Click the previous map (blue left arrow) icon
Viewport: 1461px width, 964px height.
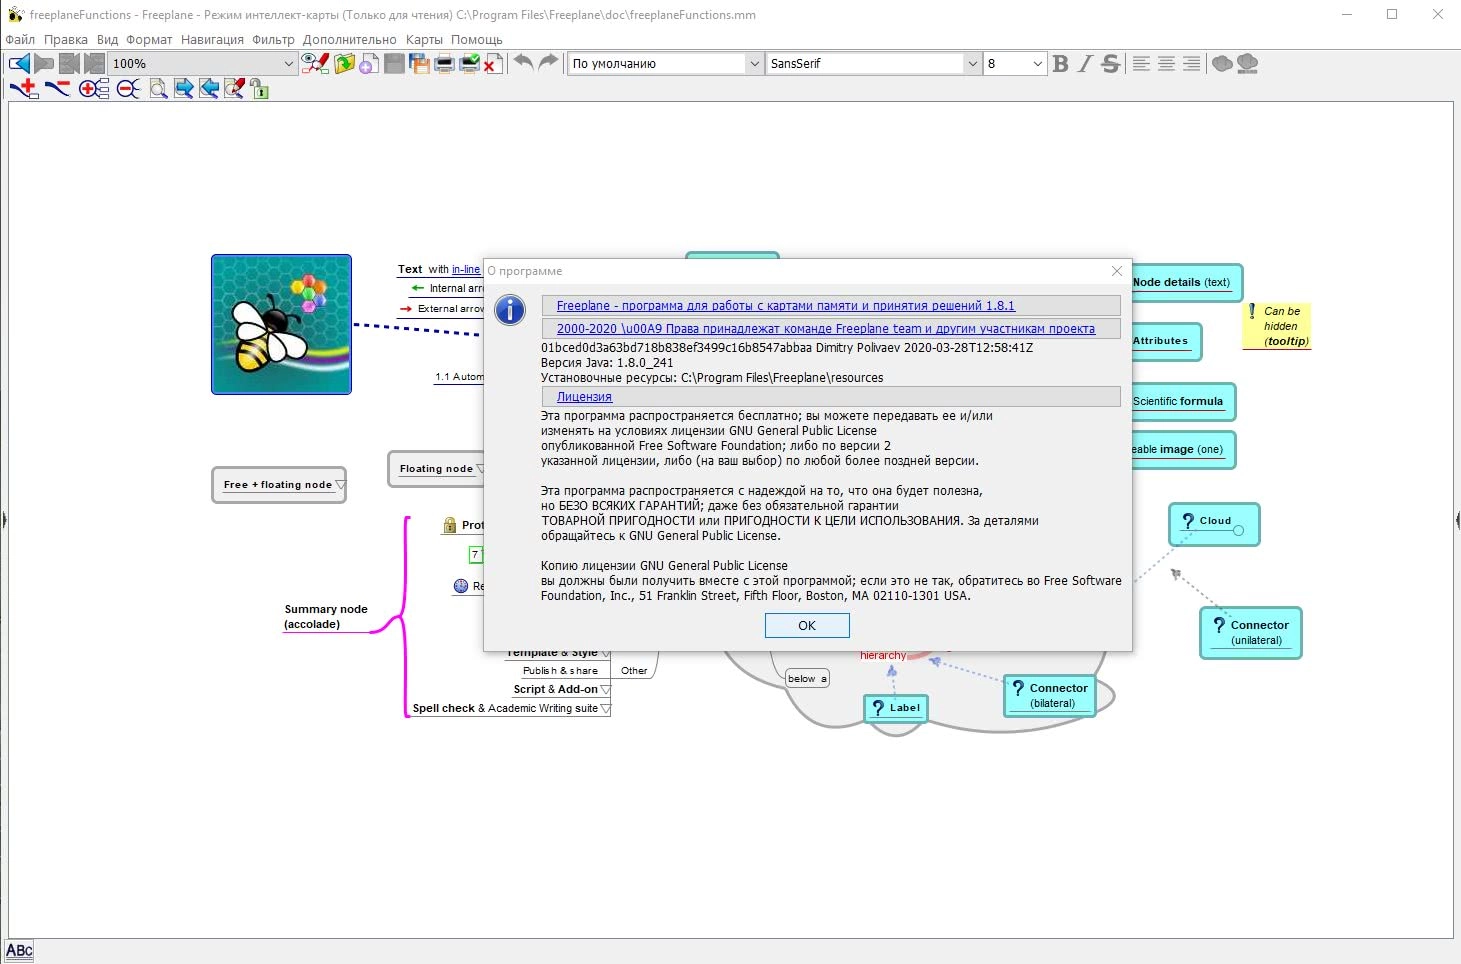tap(19, 63)
